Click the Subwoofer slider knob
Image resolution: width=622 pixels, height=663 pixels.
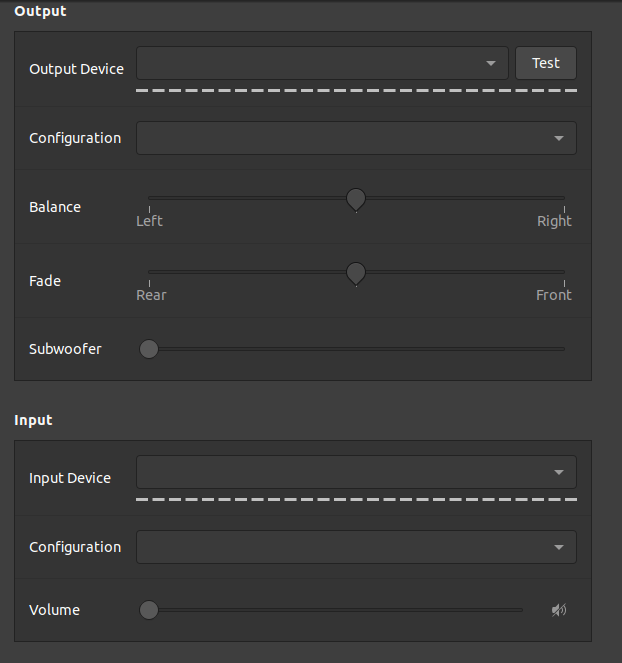coord(149,349)
